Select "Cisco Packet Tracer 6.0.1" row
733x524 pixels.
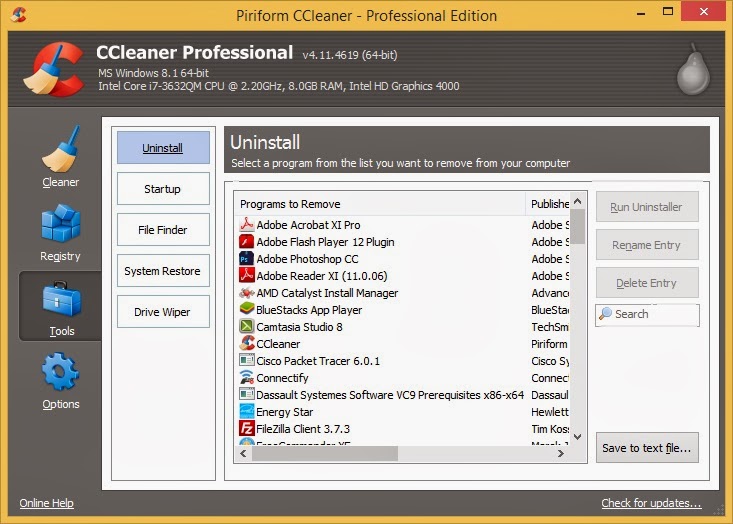[x=402, y=360]
